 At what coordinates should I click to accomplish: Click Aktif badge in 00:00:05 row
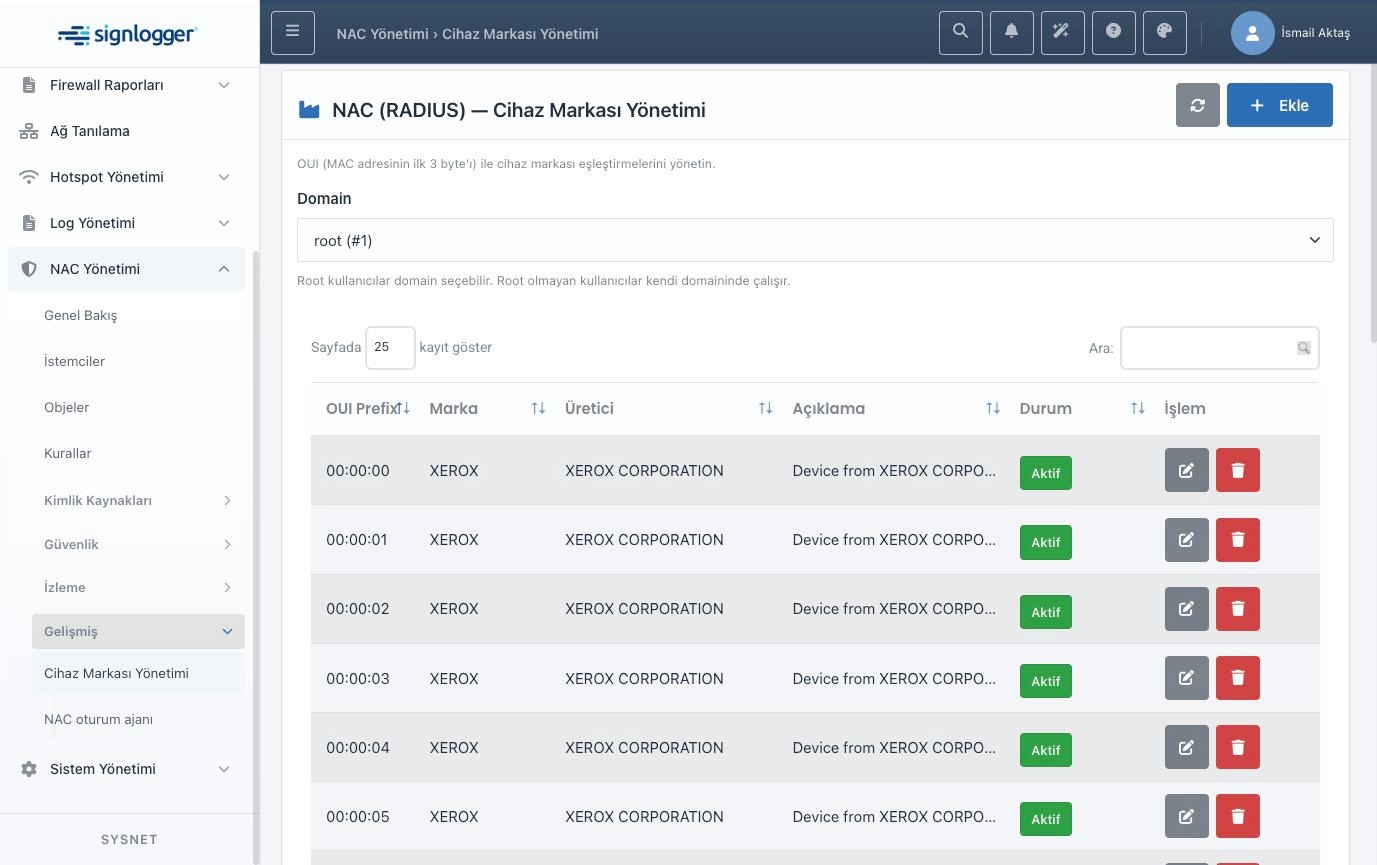pyautogui.click(x=1045, y=819)
